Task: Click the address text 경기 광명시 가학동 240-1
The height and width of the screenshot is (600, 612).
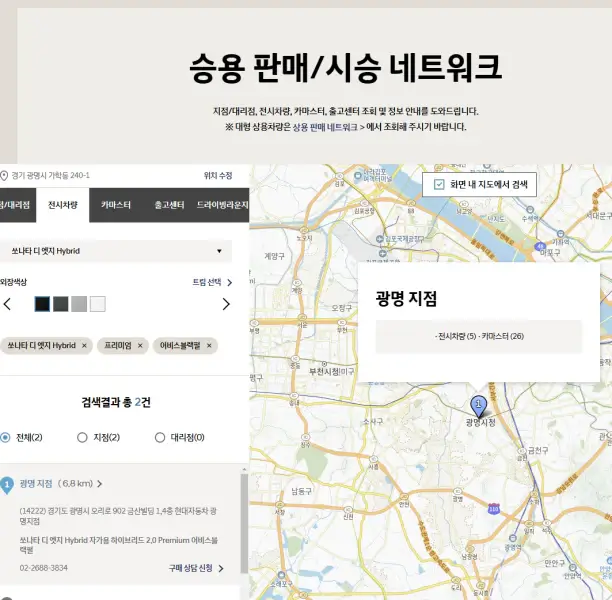Action: click(50, 176)
